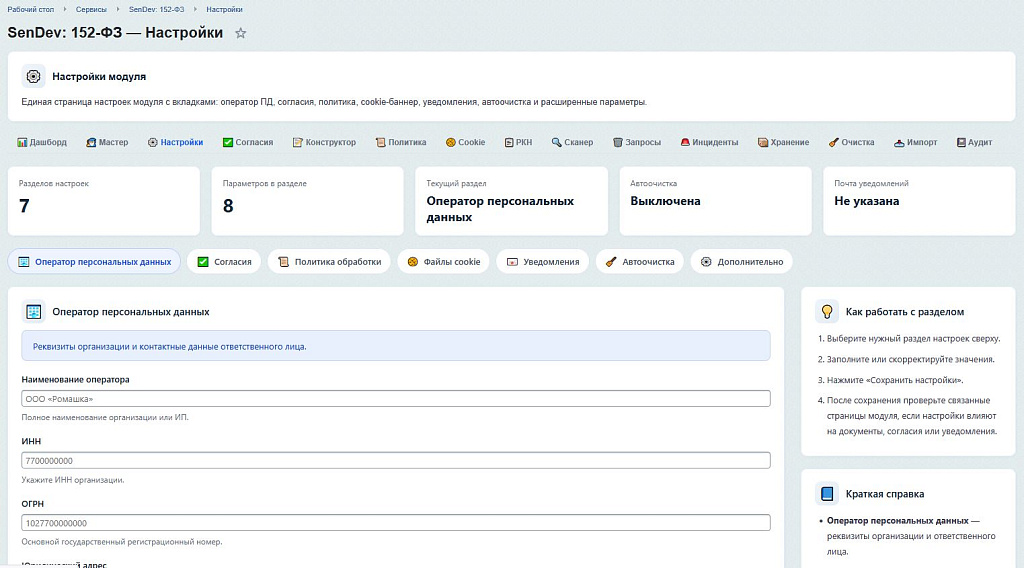Viewport: 1024px width, 568px height.
Task: Open the Автоочистка settings tab
Action: [640, 262]
